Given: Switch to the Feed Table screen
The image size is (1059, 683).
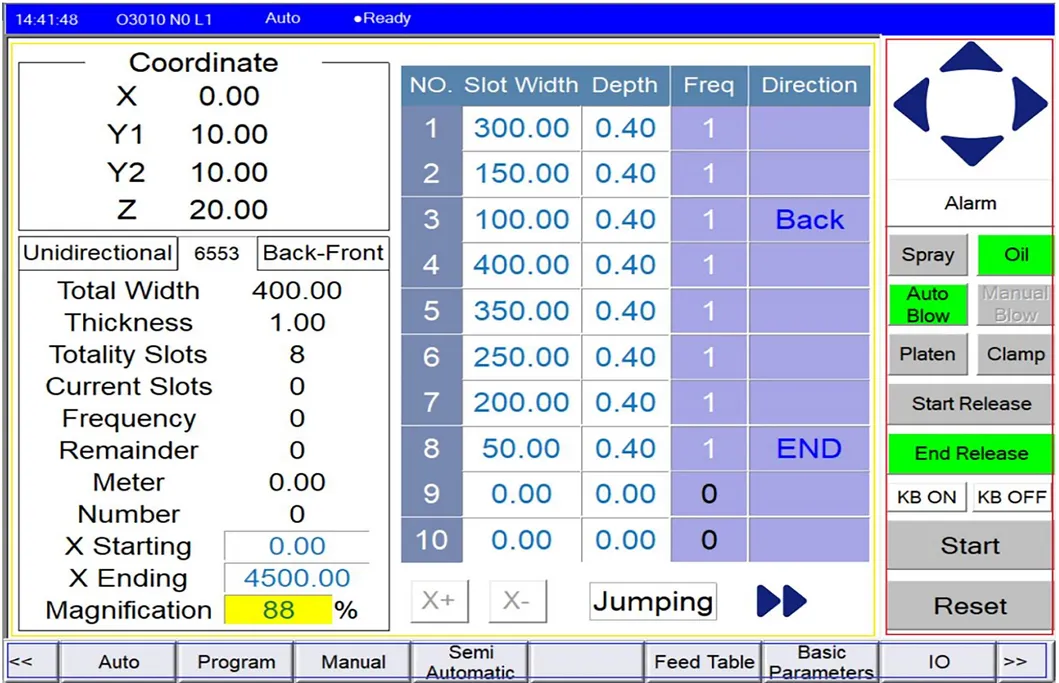Looking at the screenshot, I should pyautogui.click(x=704, y=661).
